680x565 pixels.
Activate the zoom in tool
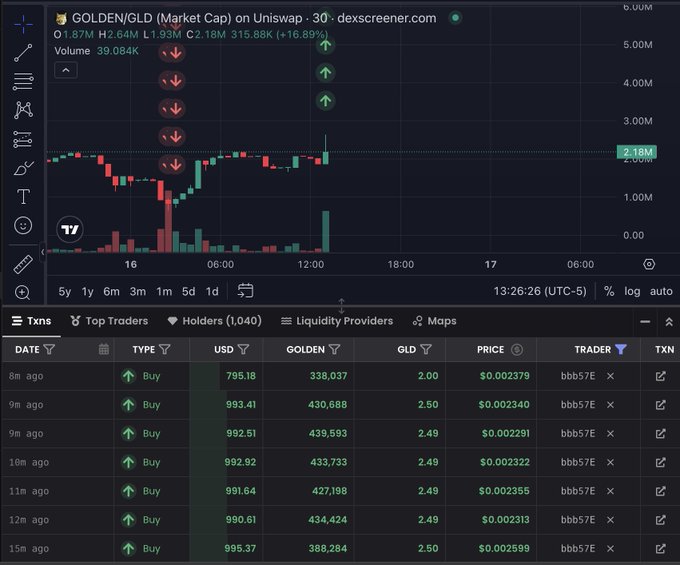22,292
